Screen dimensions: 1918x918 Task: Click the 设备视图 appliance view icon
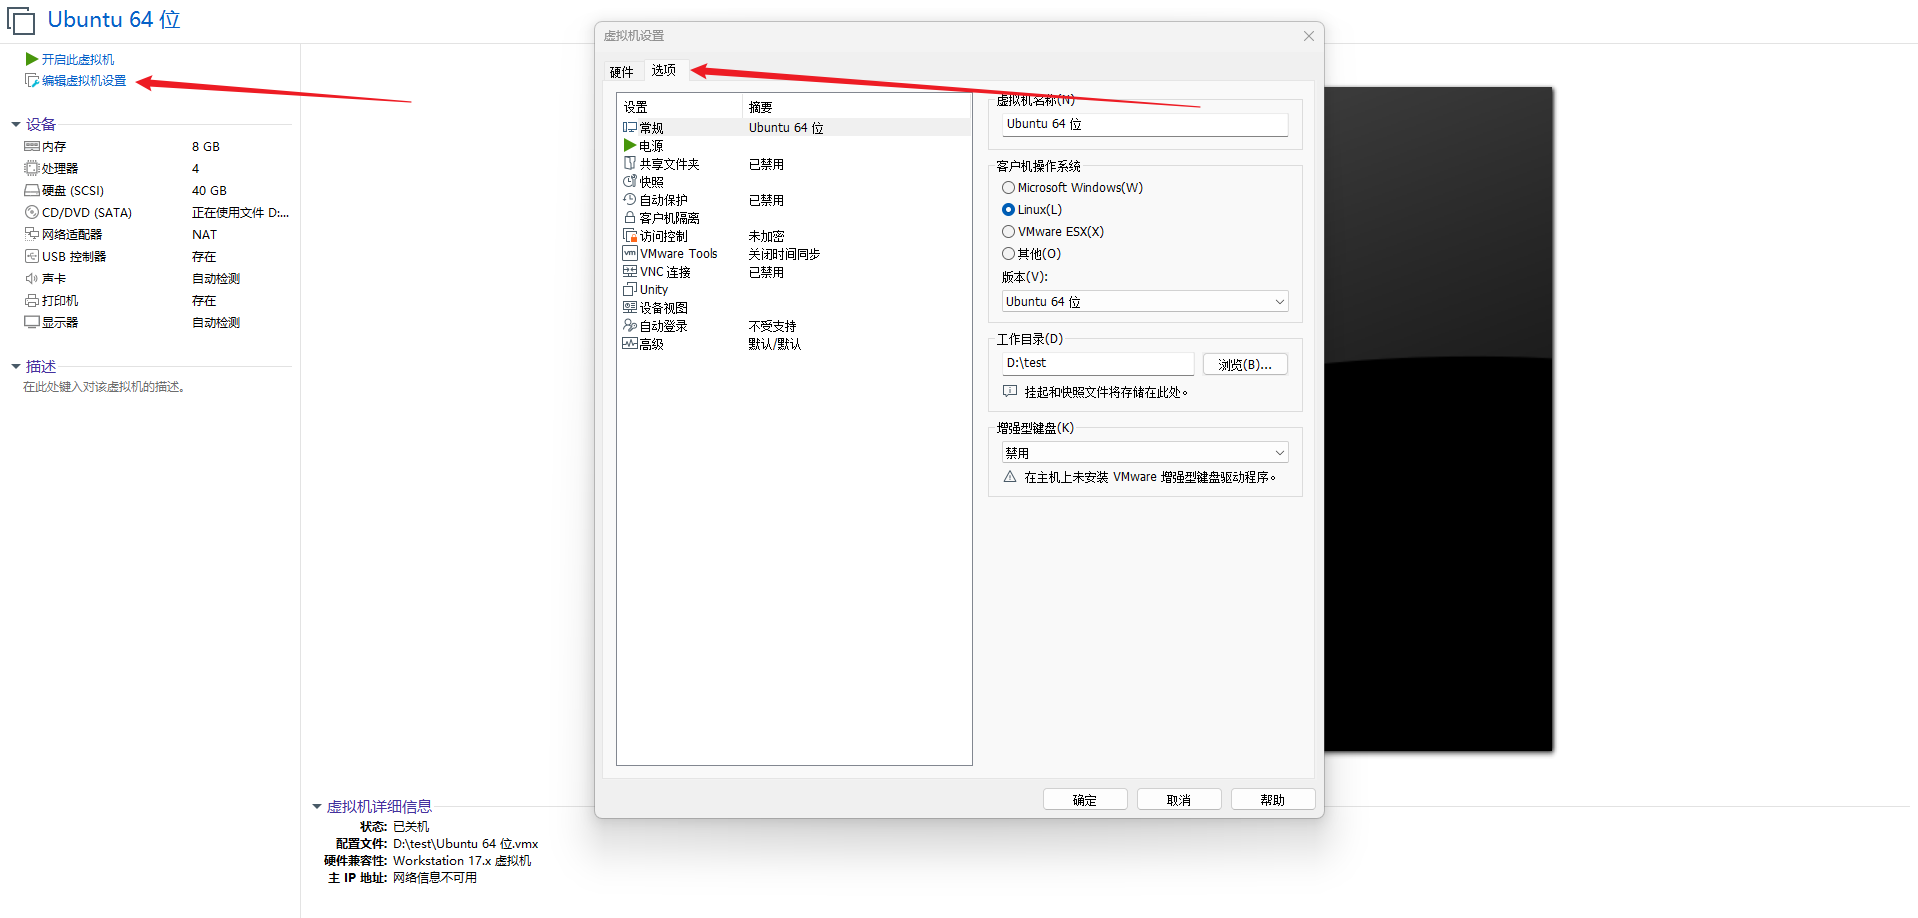(630, 307)
